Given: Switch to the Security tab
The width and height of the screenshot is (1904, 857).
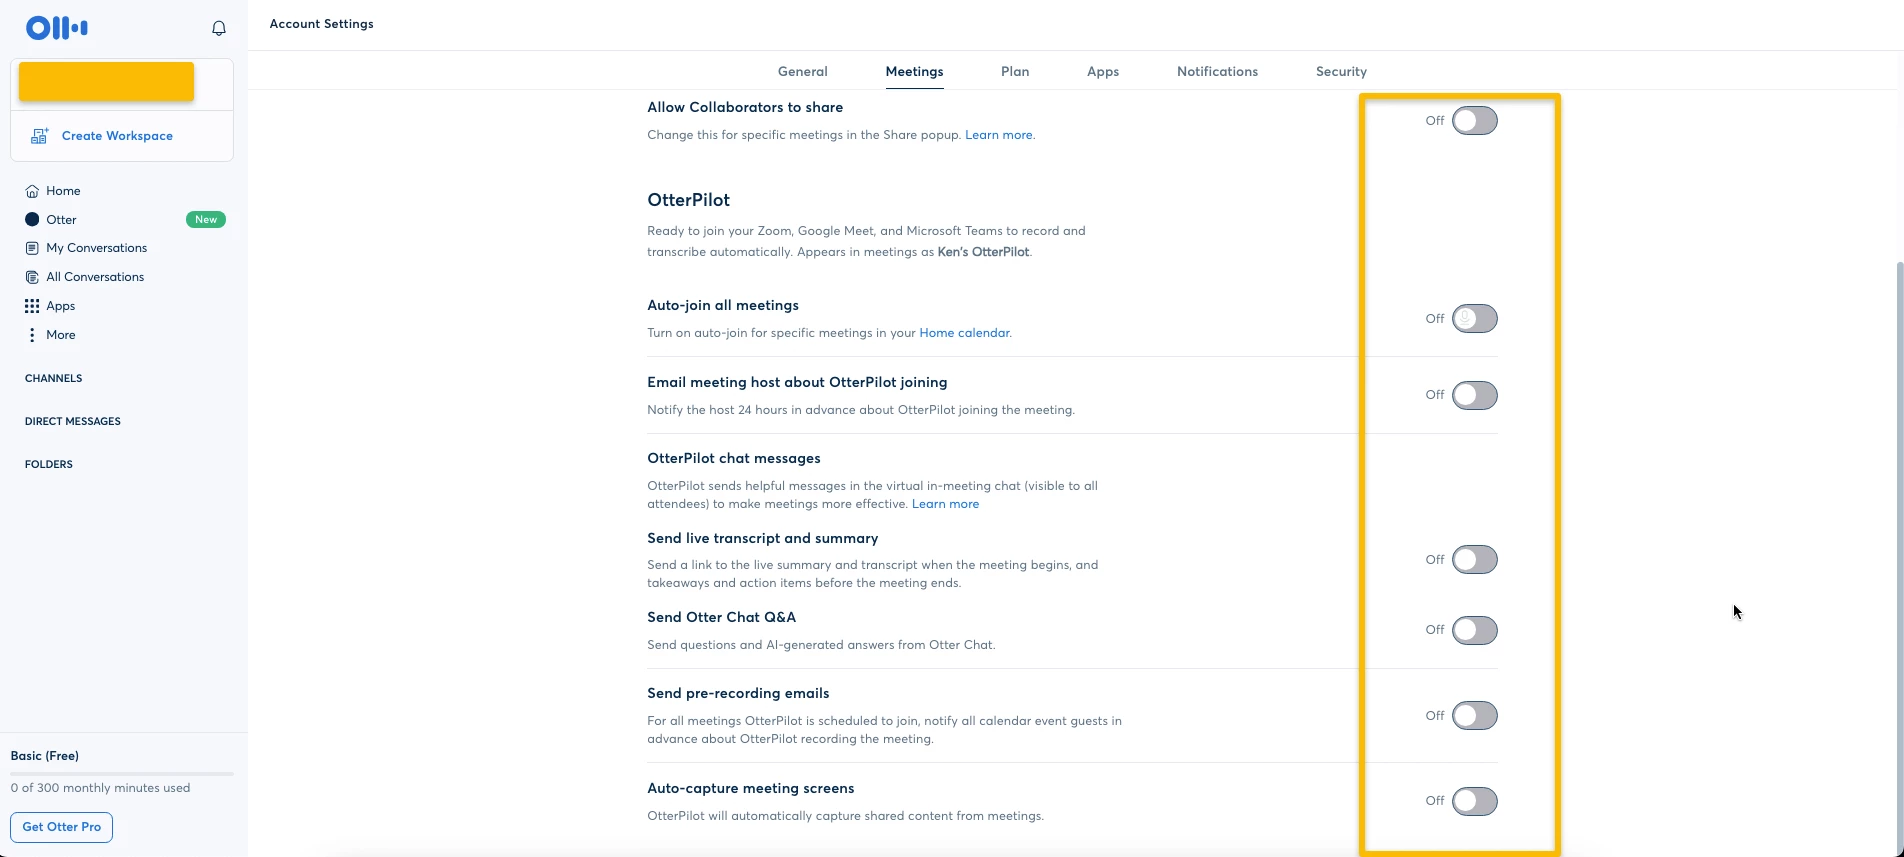Looking at the screenshot, I should (x=1341, y=72).
